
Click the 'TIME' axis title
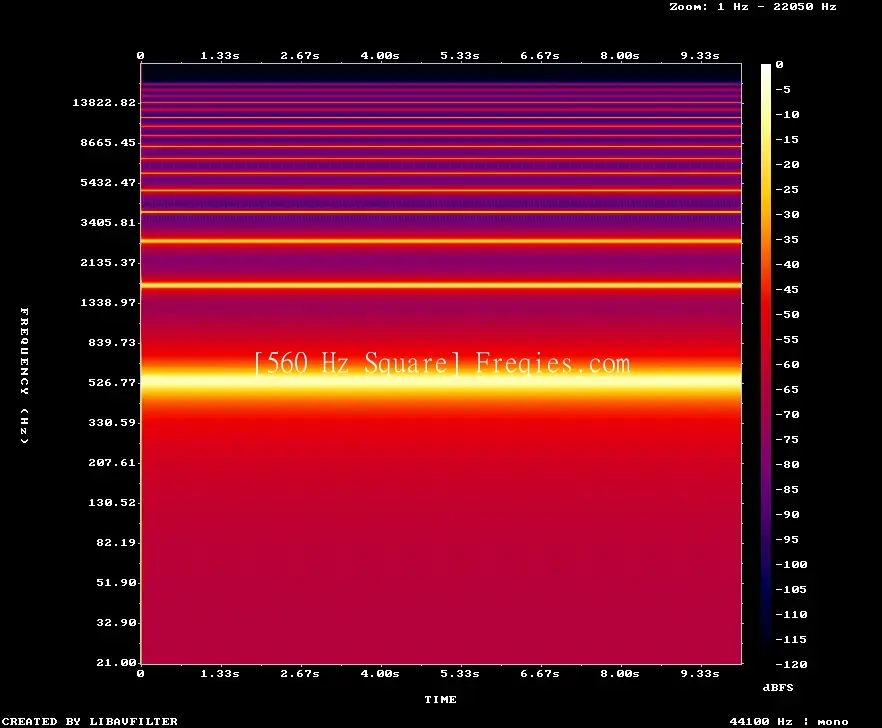(440, 699)
